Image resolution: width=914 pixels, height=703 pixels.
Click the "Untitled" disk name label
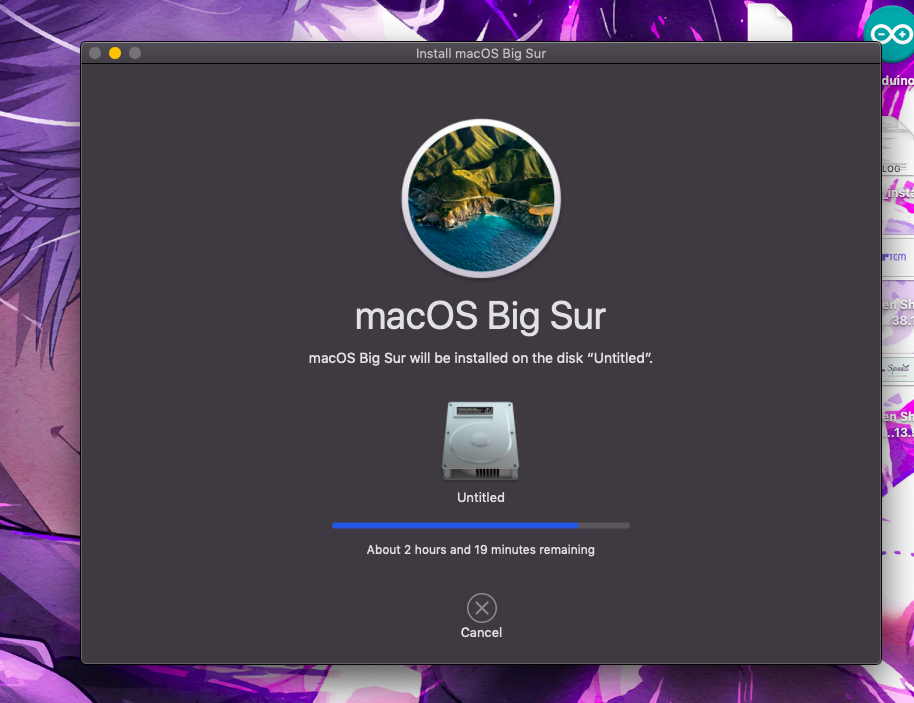[480, 497]
